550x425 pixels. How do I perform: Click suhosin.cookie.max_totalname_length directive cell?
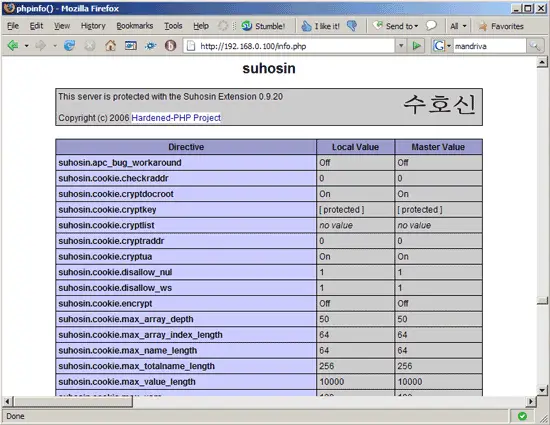pyautogui.click(x=186, y=366)
